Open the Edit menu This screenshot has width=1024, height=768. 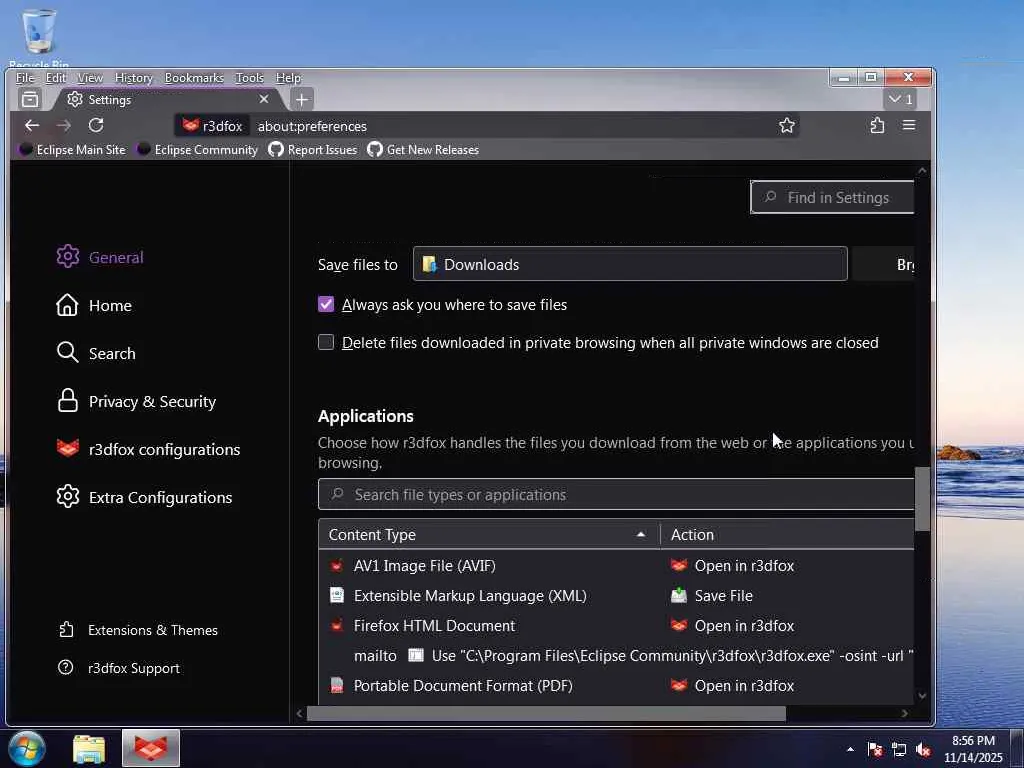click(x=56, y=78)
